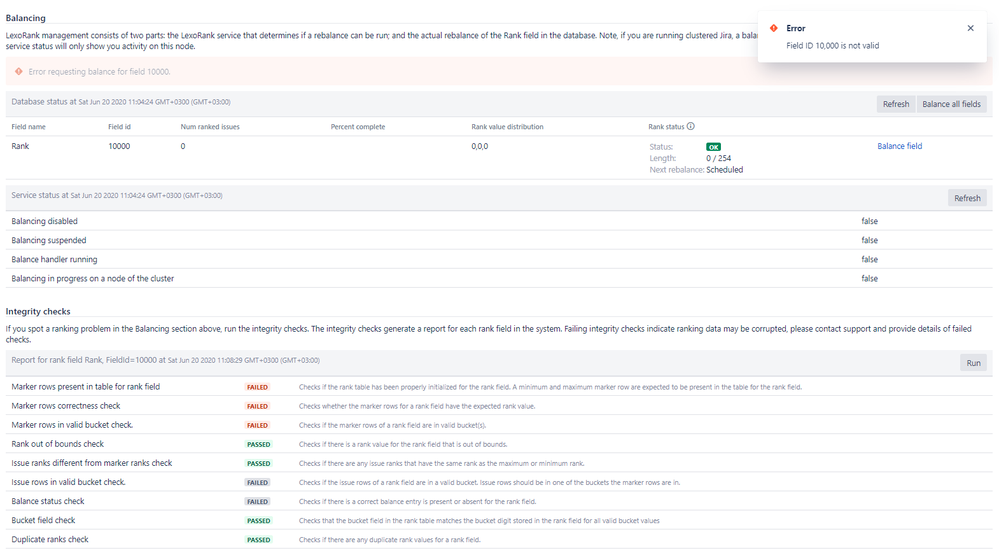Screen dimensions: 999x555
Task: Click the FAILED badge for Marker rows present check
Action: (x=258, y=387)
